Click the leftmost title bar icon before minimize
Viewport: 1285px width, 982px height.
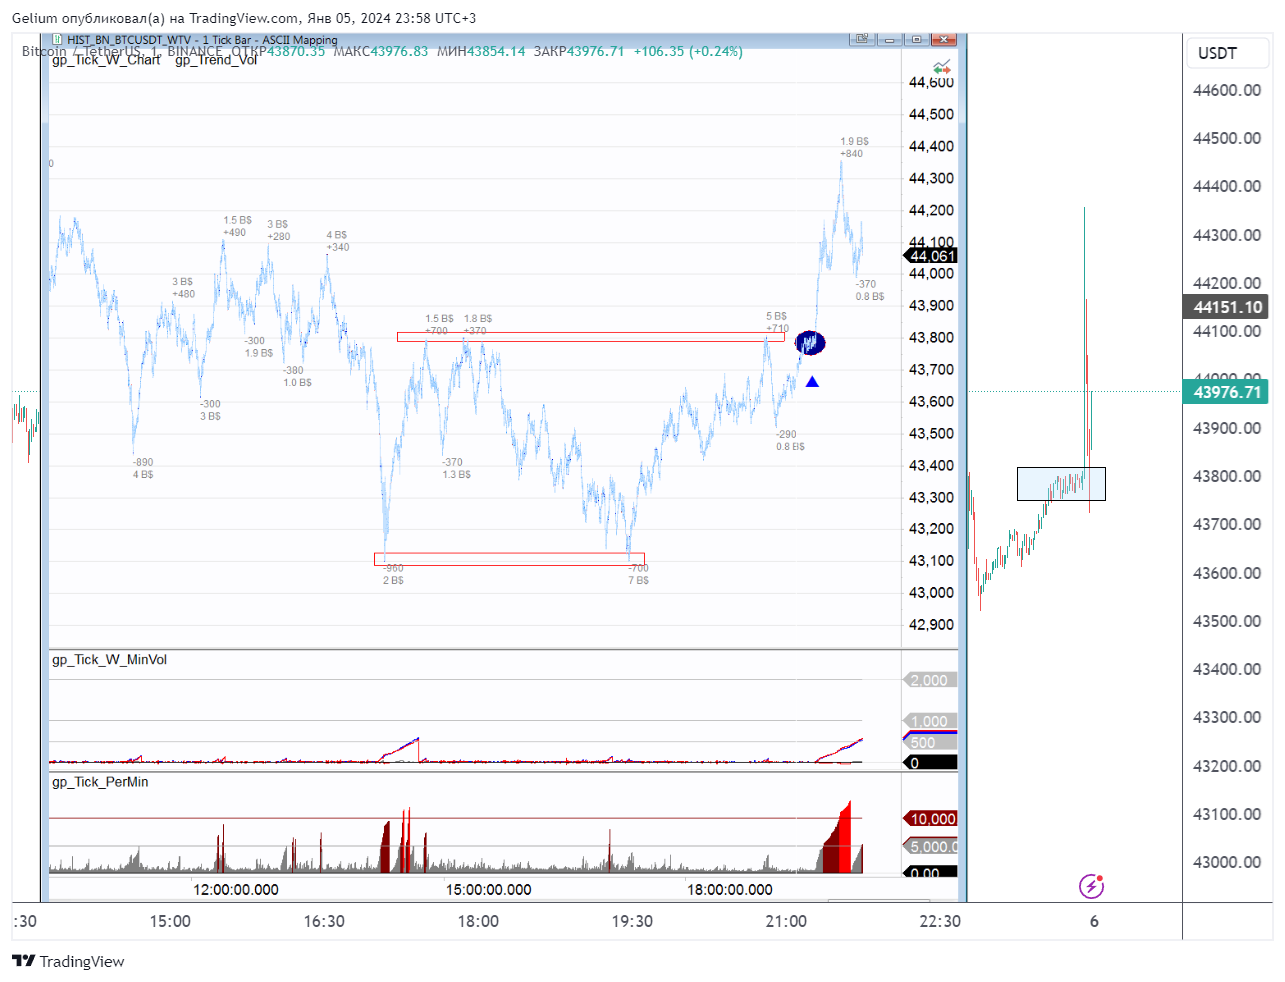click(x=862, y=39)
